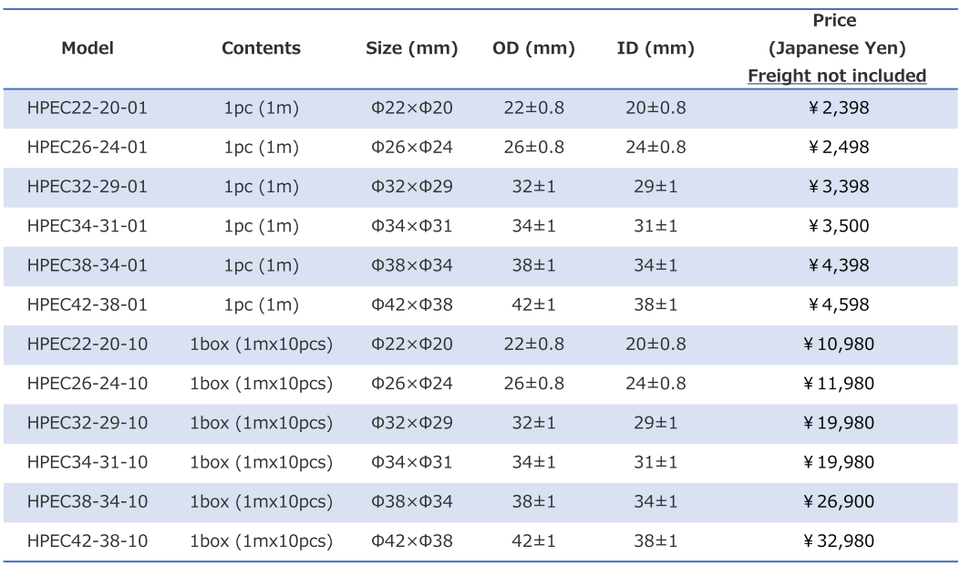Click the underlined Freight not included text
The width and height of the screenshot is (960, 566).
coord(836,75)
